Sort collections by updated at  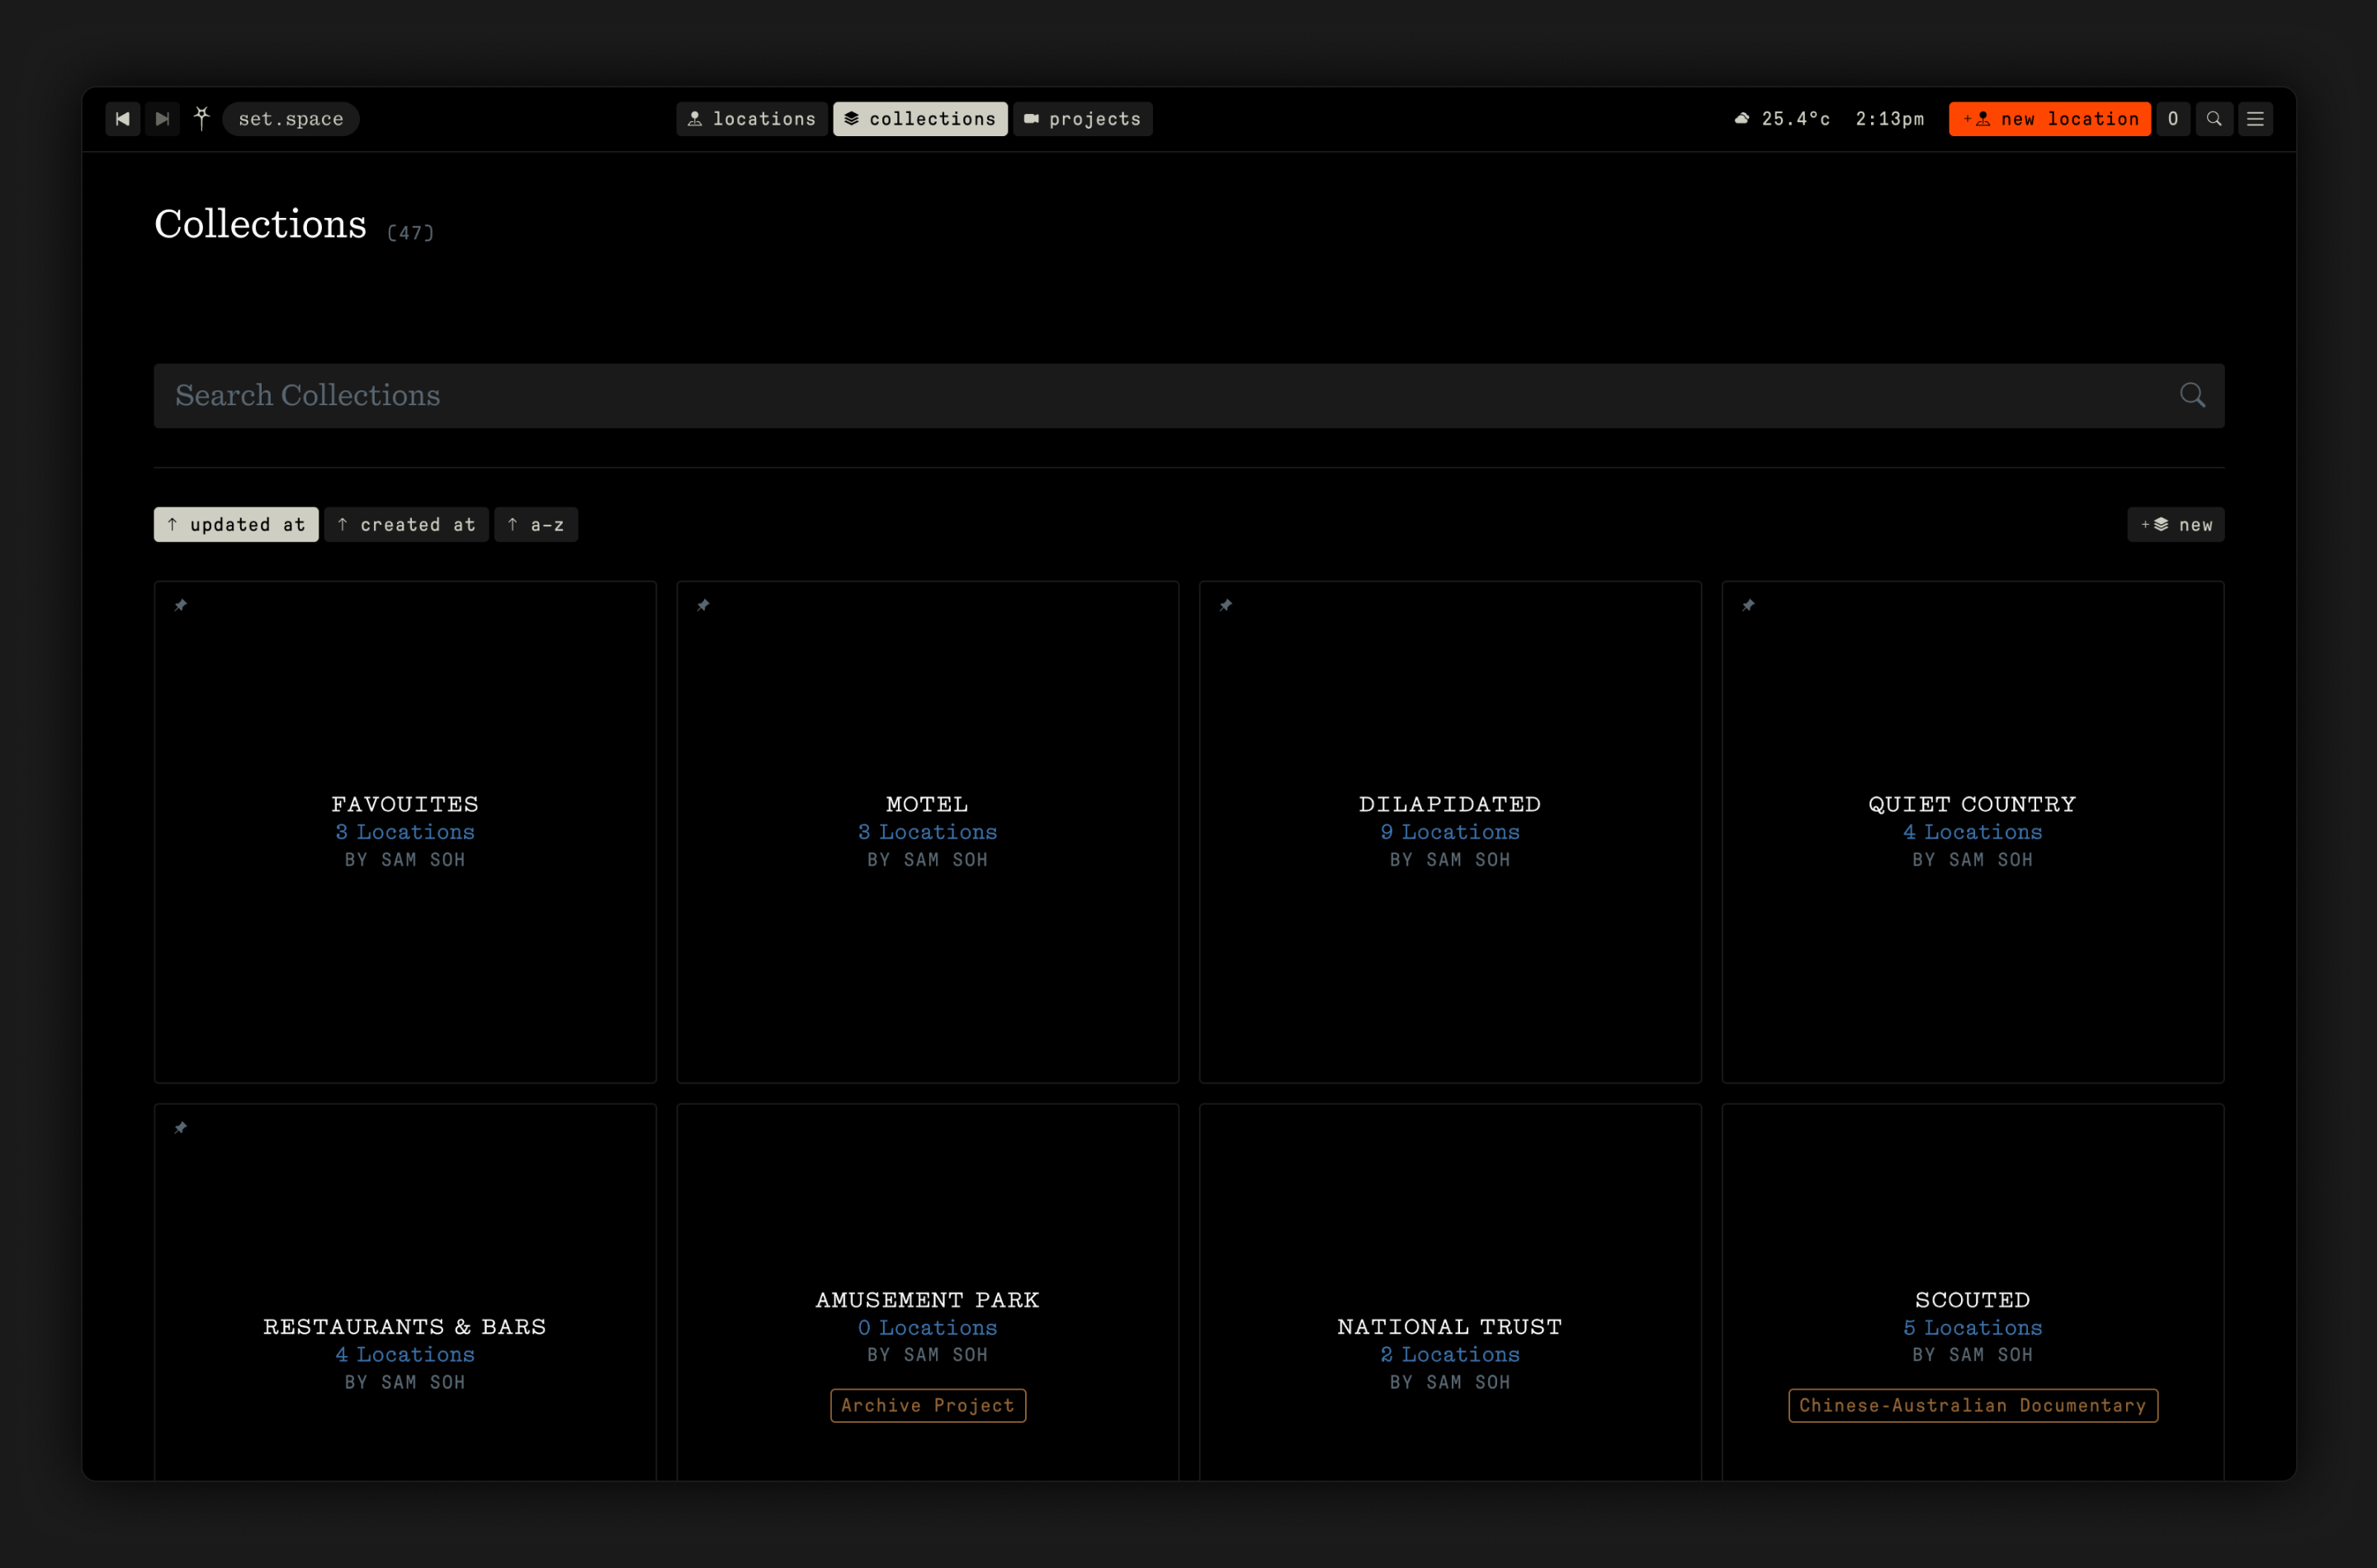[236, 525]
